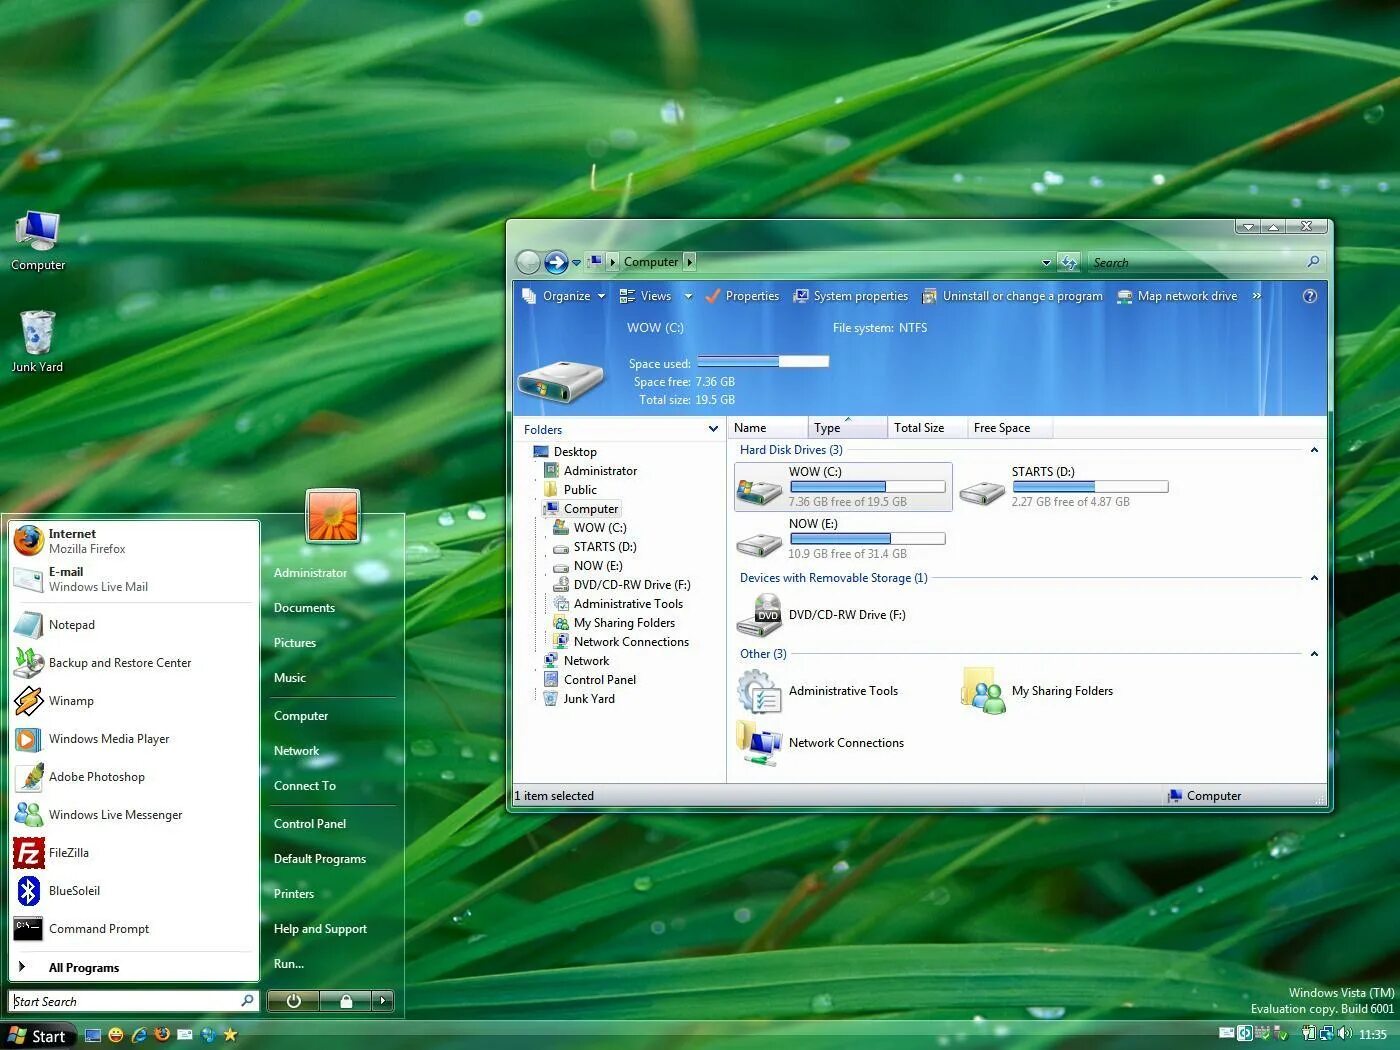Click the refresh icon beside the address bar
The width and height of the screenshot is (1400, 1050).
click(x=1068, y=261)
